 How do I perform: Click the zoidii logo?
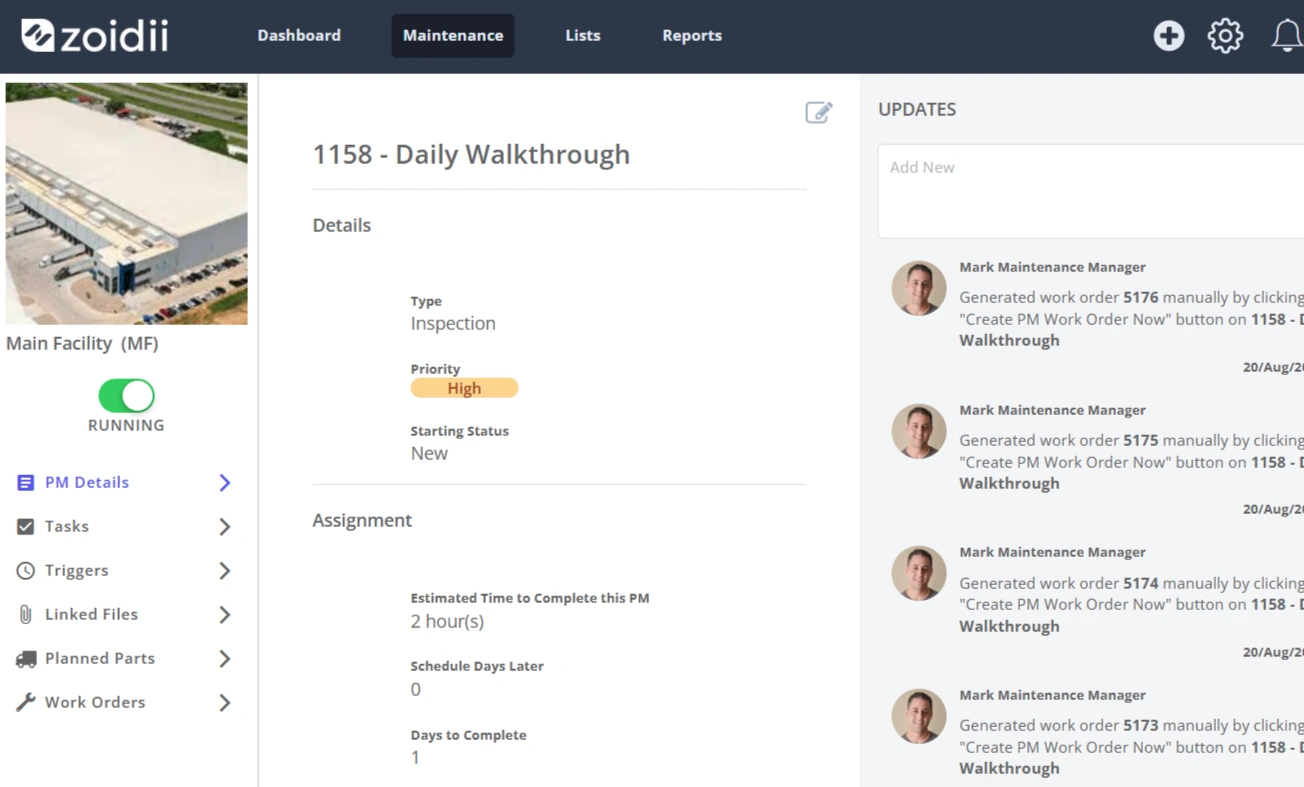(95, 36)
